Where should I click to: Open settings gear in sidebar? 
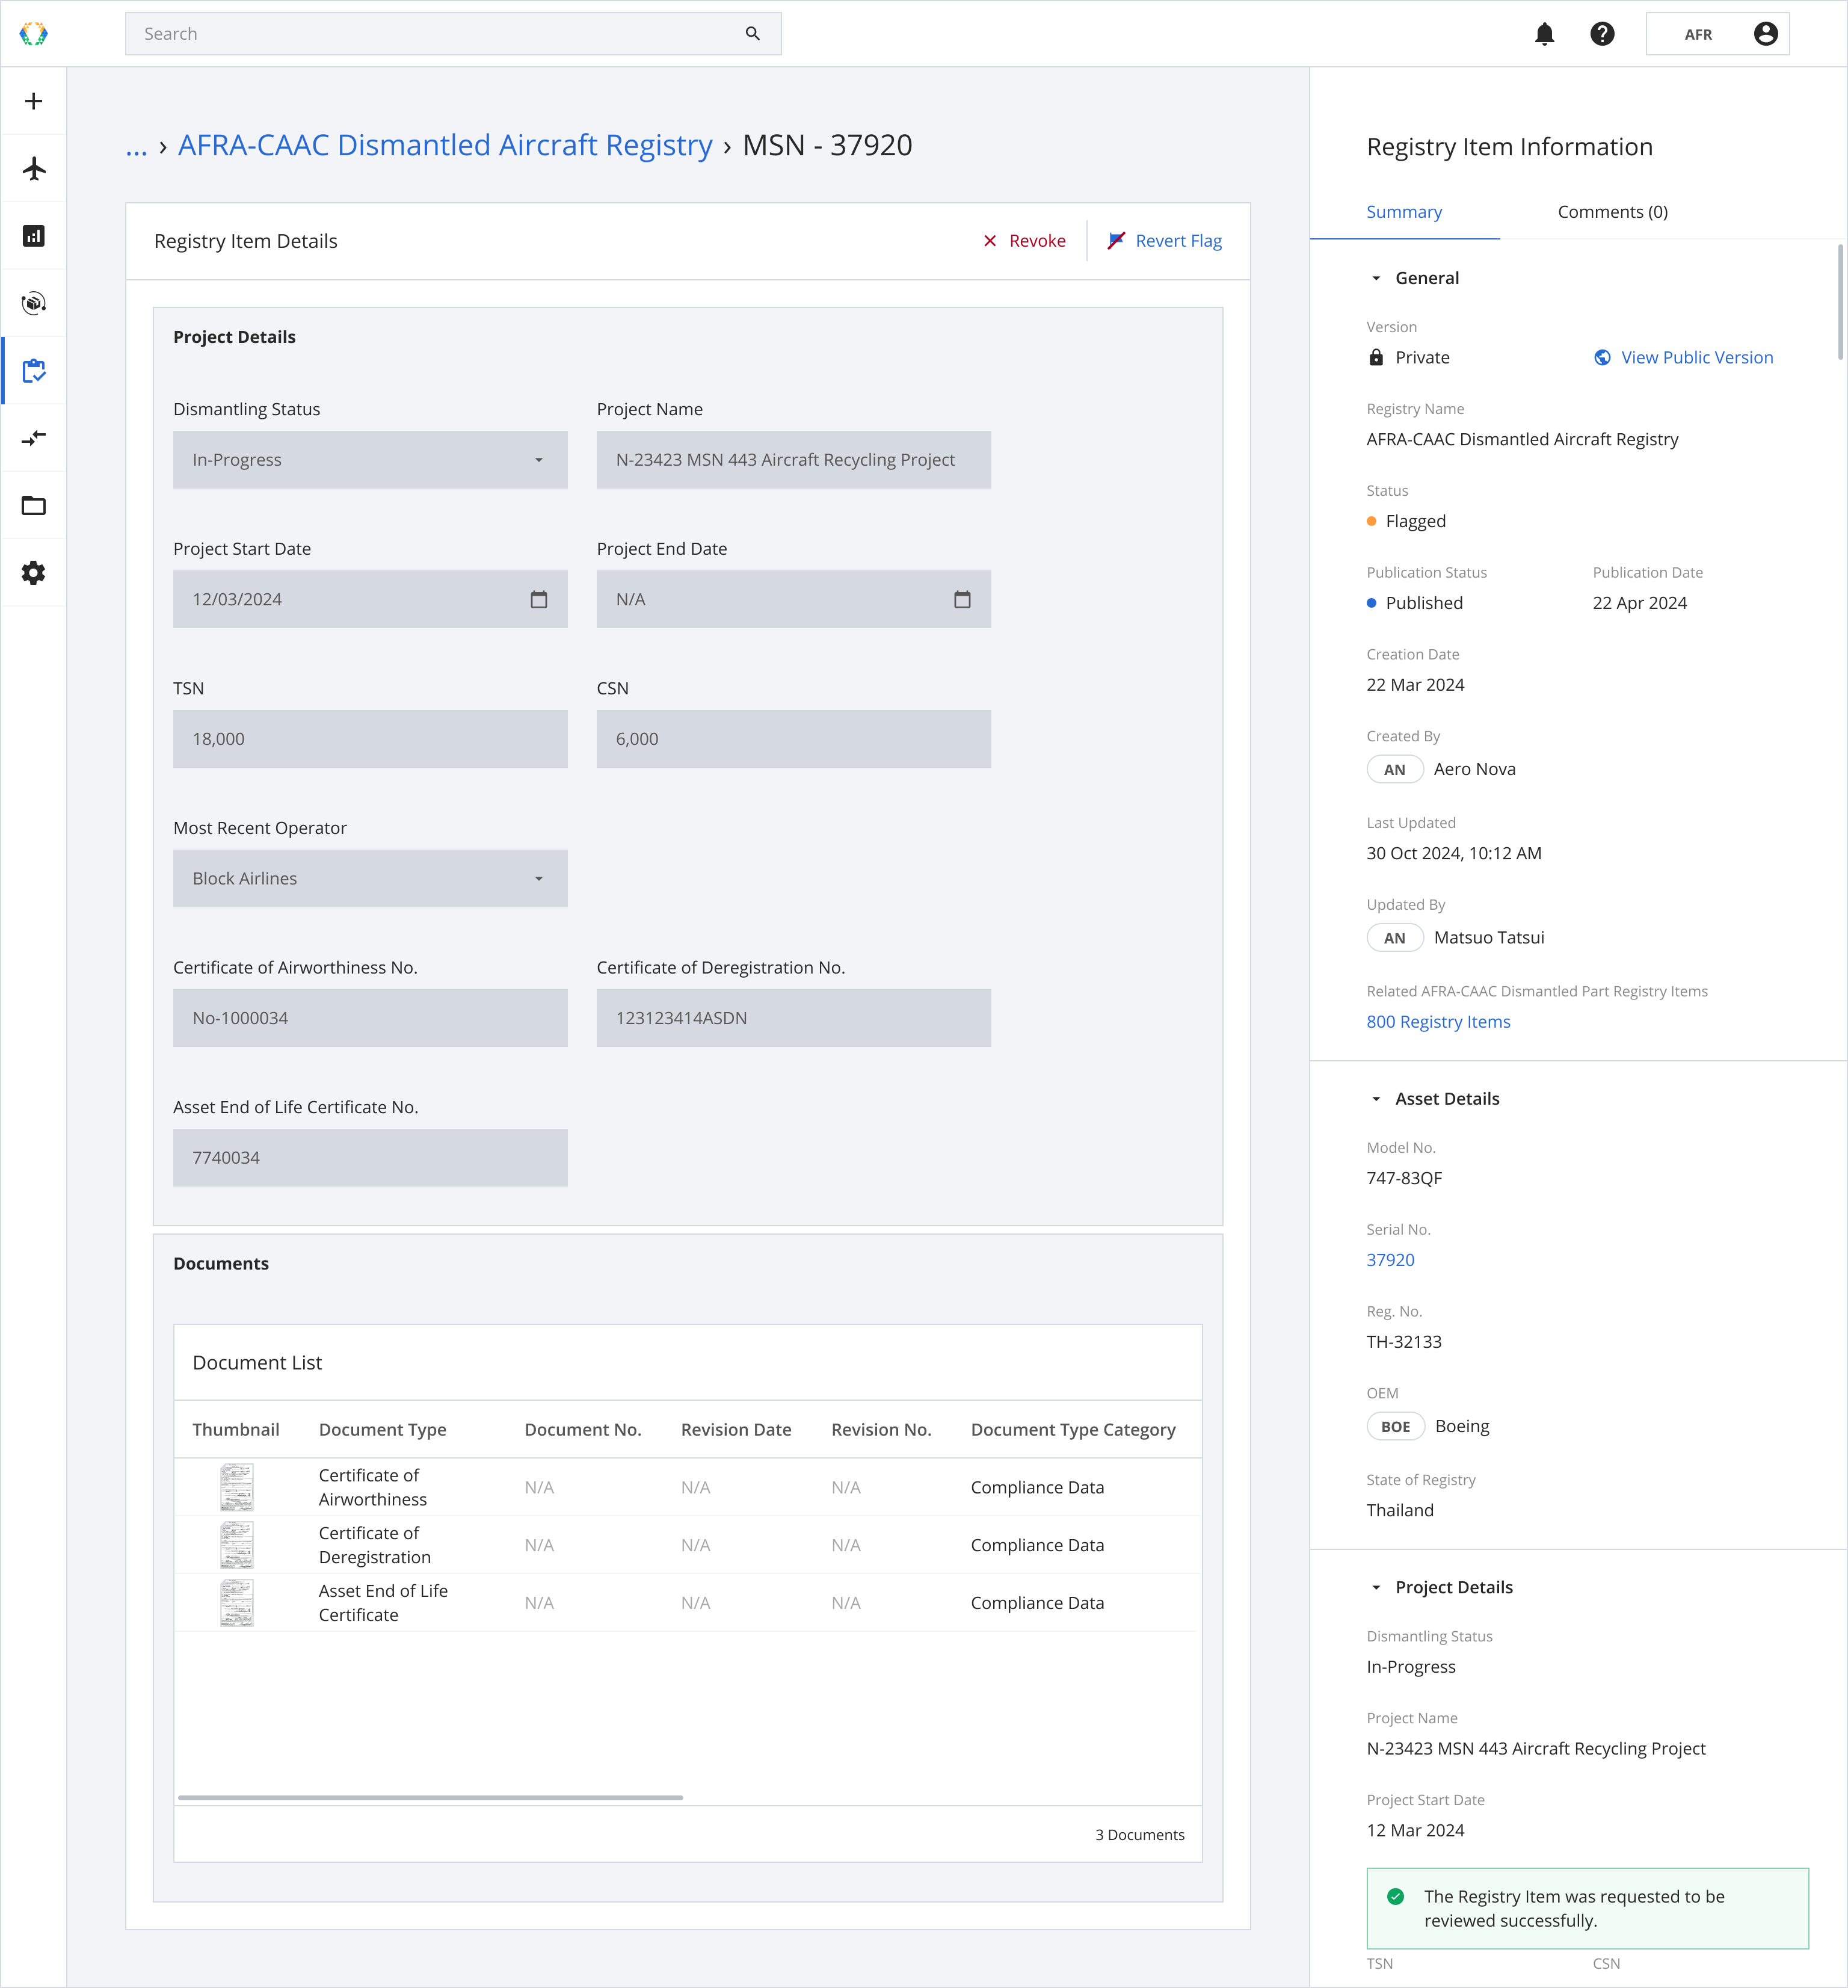(x=34, y=573)
